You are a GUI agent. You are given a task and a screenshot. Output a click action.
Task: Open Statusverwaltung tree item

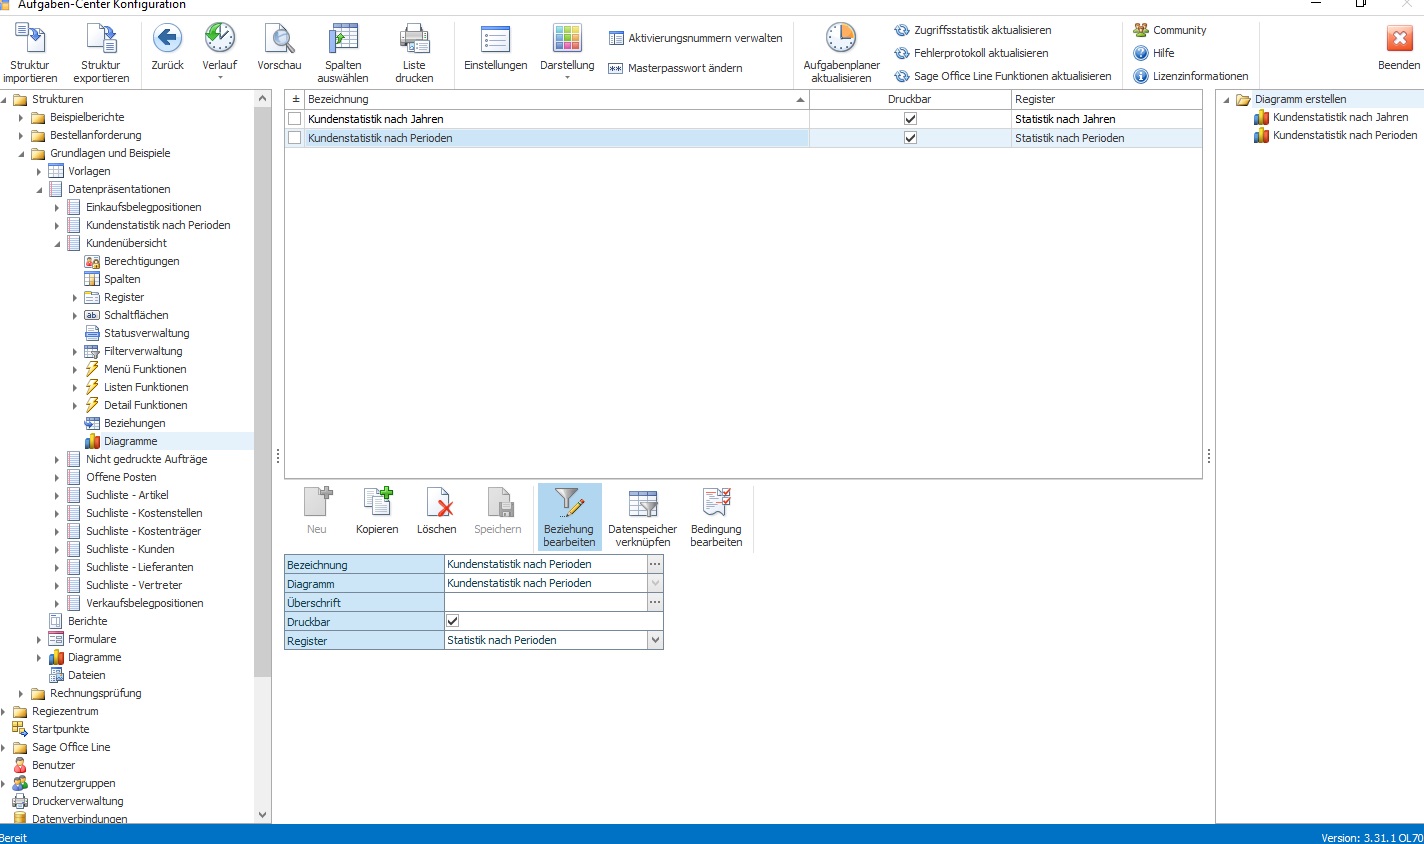tap(146, 333)
